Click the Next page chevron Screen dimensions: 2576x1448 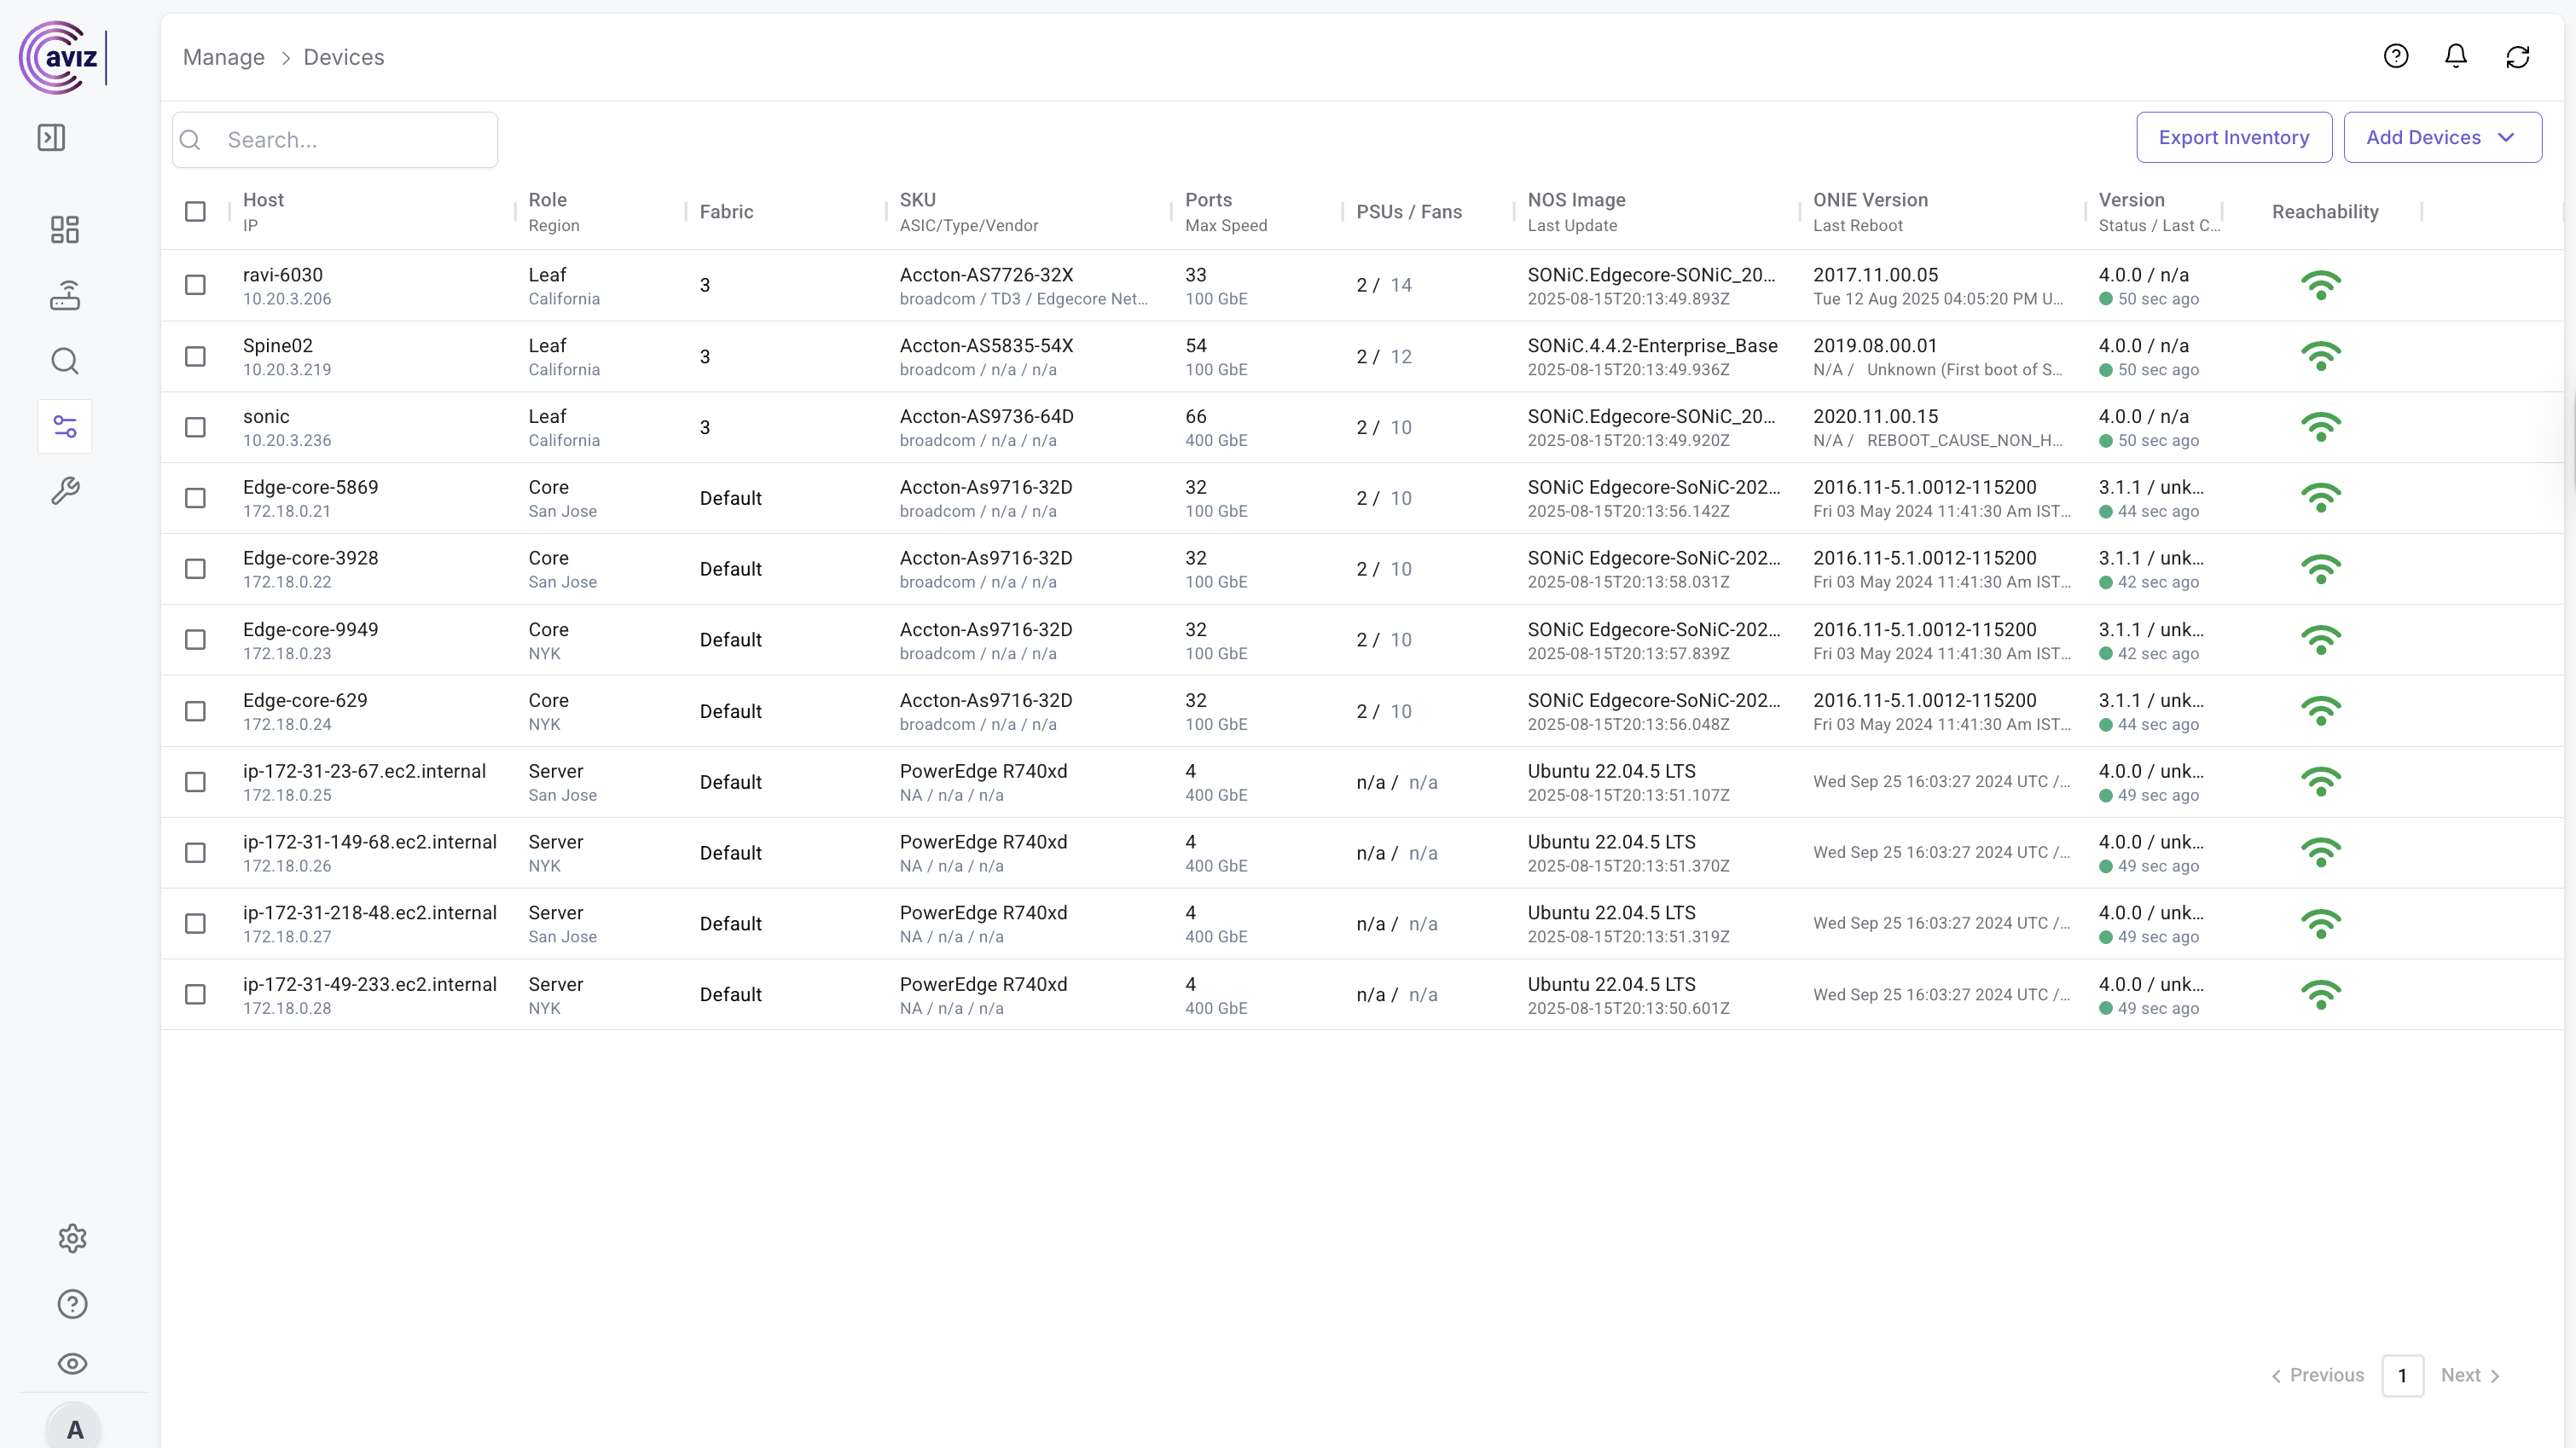pos(2494,1376)
